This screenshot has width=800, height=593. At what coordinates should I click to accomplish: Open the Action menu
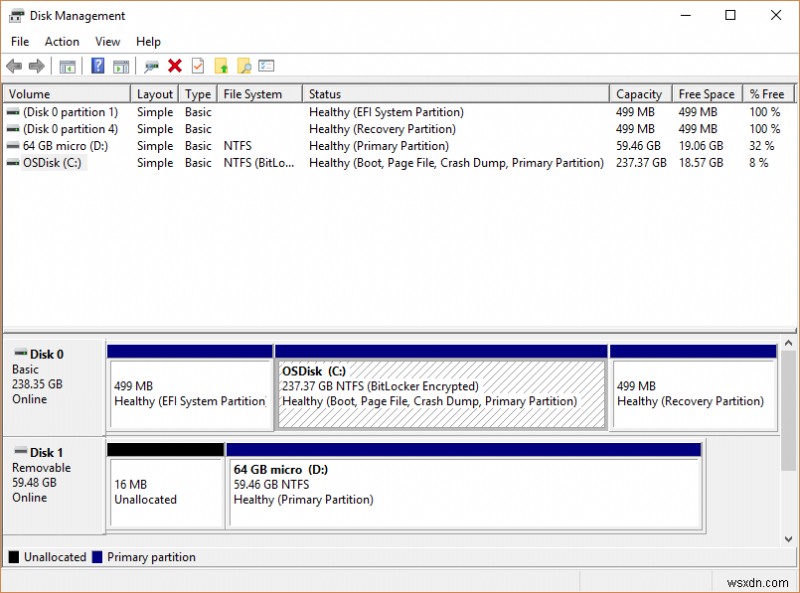coord(62,42)
